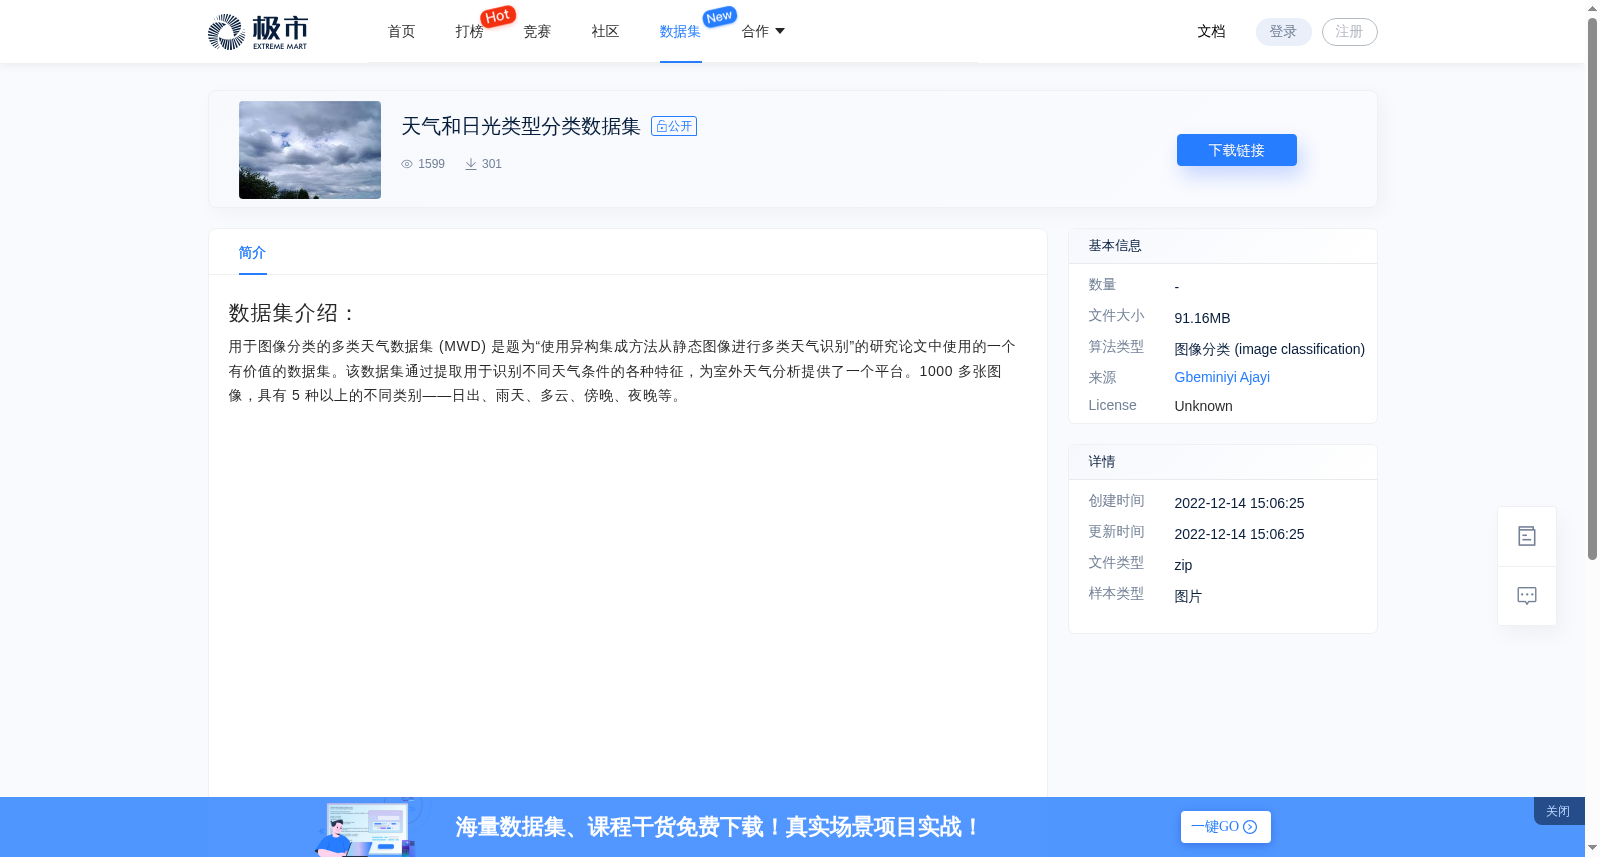
Task: Go to 首页 home page
Action: point(402,32)
